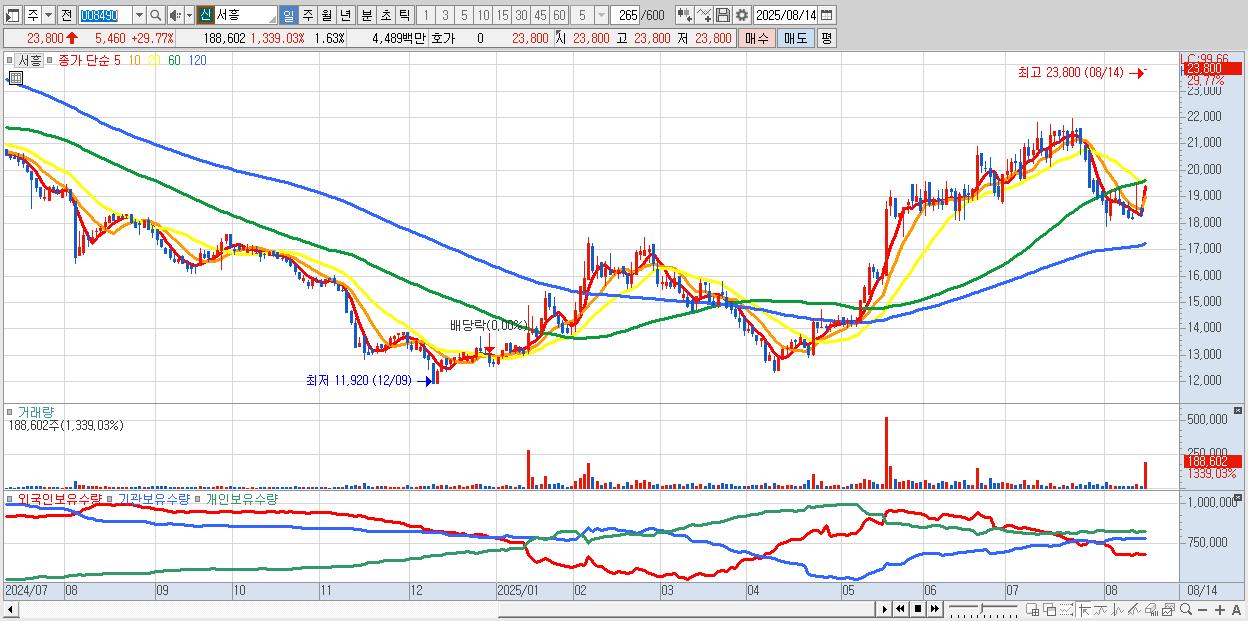1248x621 pixels.
Task: Click the save chart floppy icon
Action: coord(723,15)
